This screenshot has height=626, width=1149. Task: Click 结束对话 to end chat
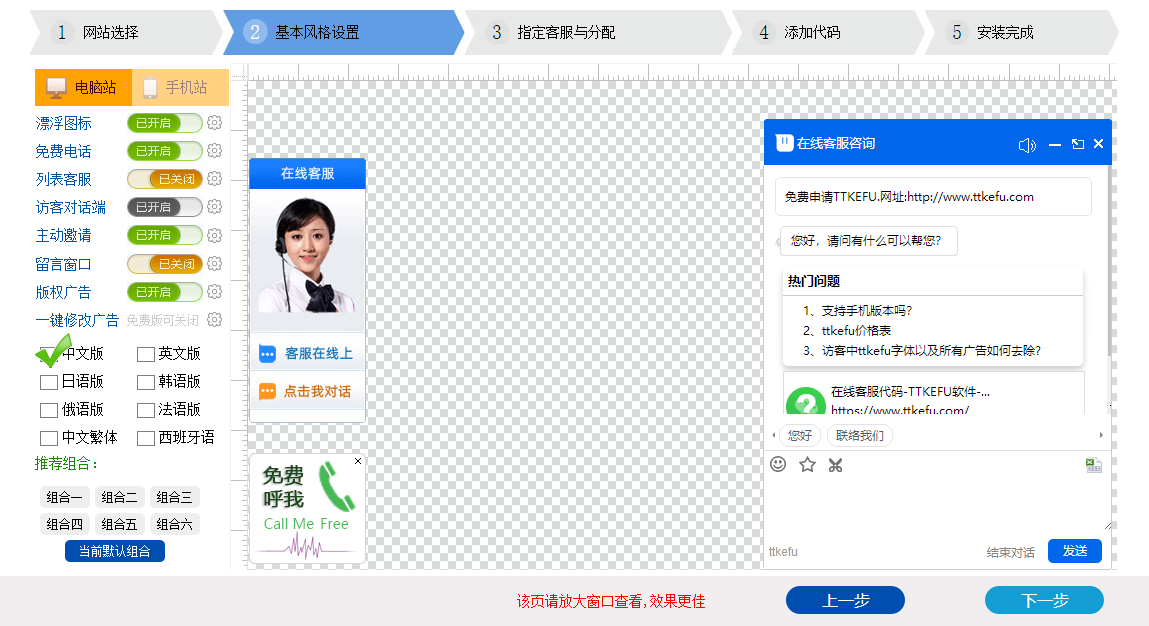(1011, 552)
